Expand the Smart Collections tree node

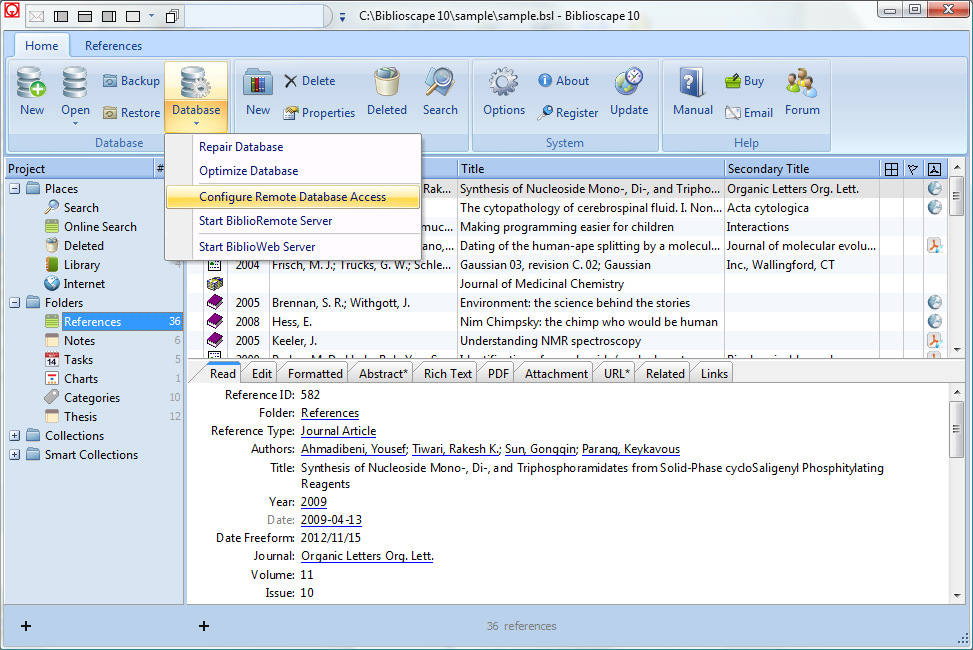tap(15, 455)
